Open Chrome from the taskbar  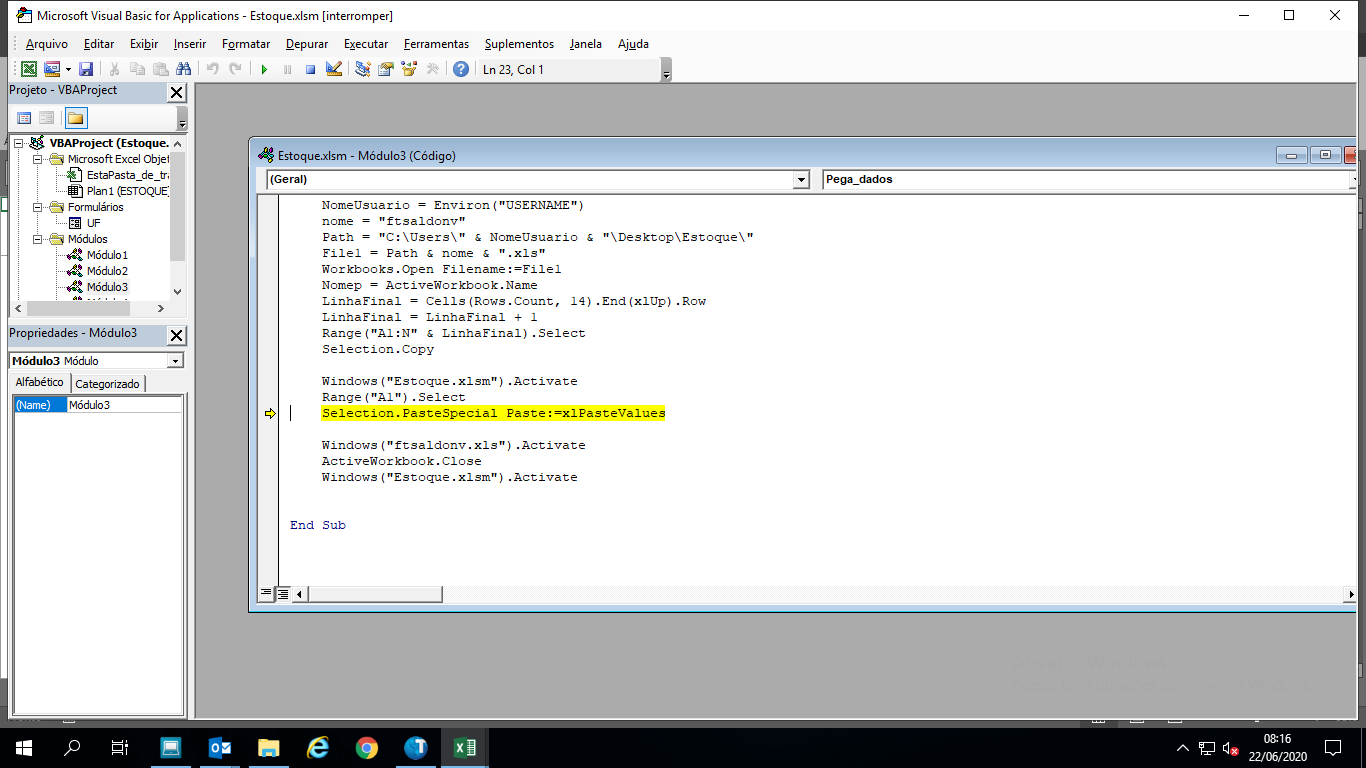[x=367, y=747]
